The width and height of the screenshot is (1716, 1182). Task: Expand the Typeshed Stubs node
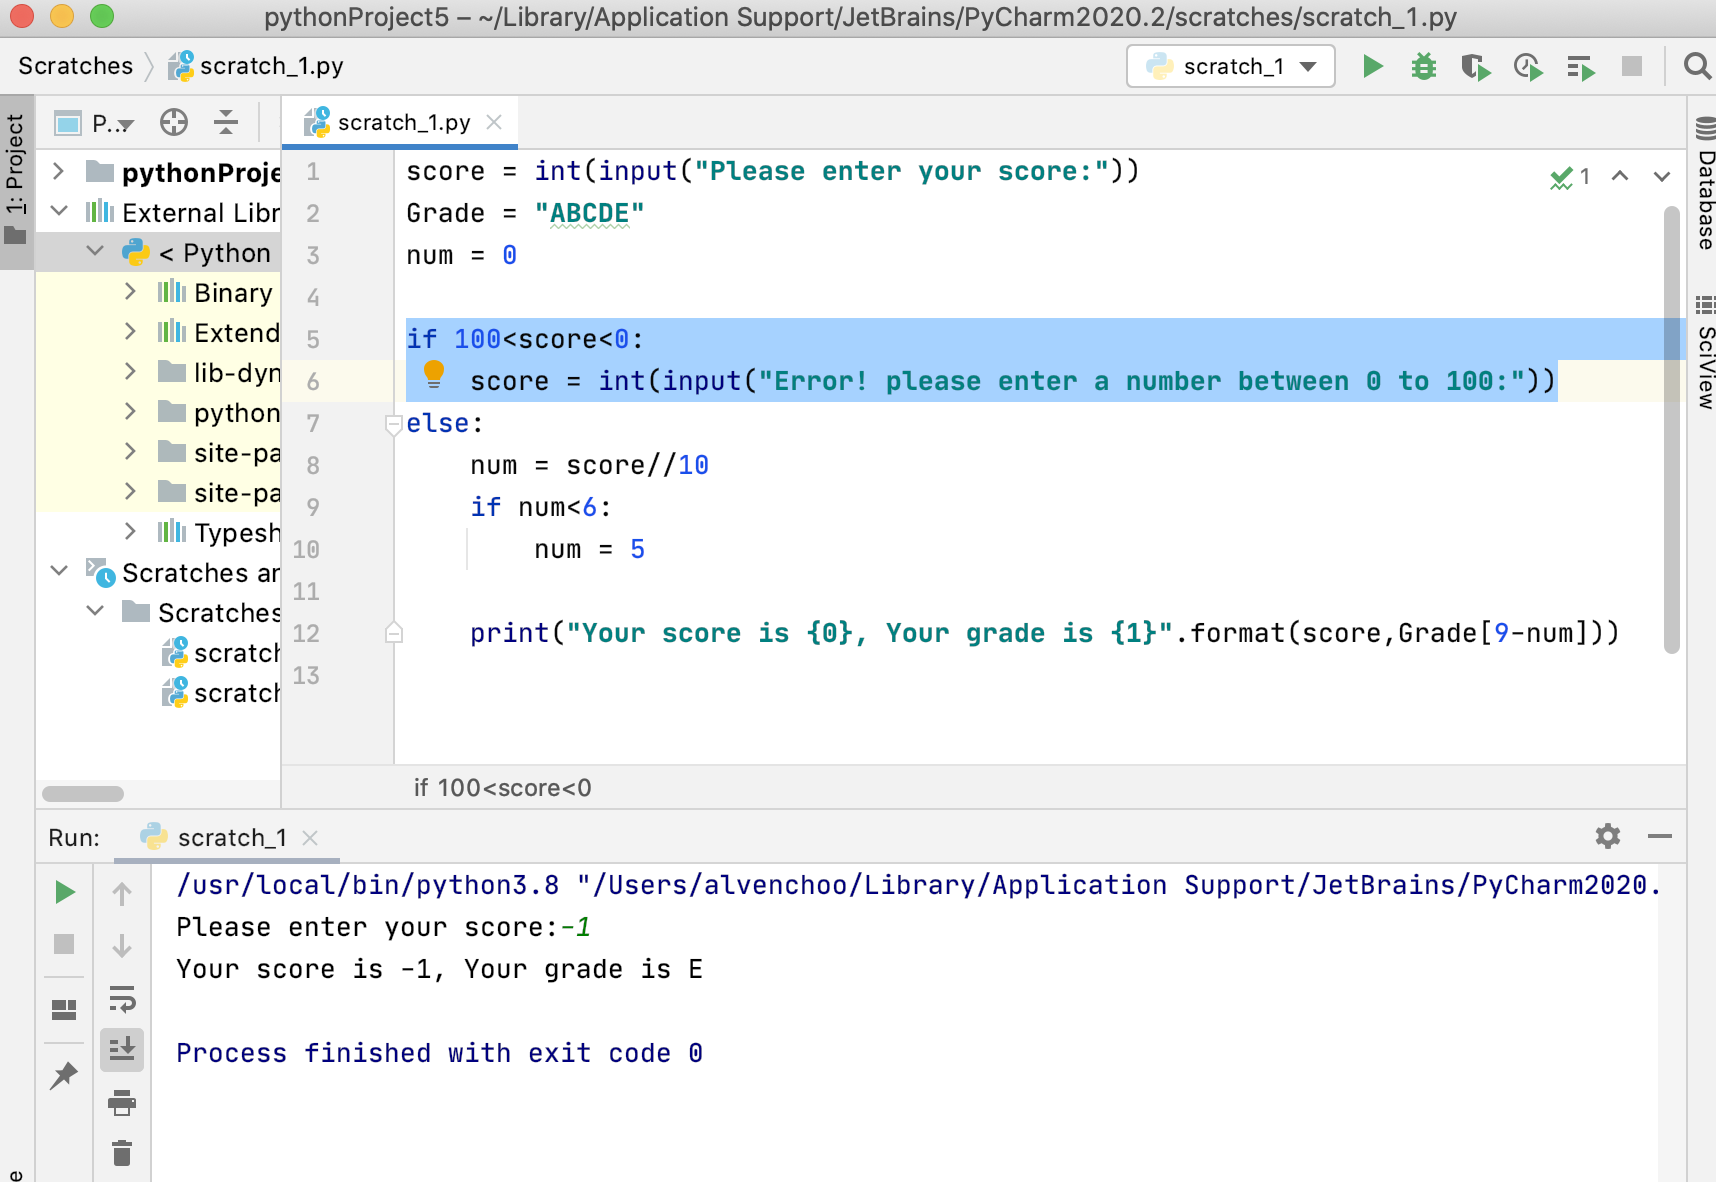click(x=130, y=532)
